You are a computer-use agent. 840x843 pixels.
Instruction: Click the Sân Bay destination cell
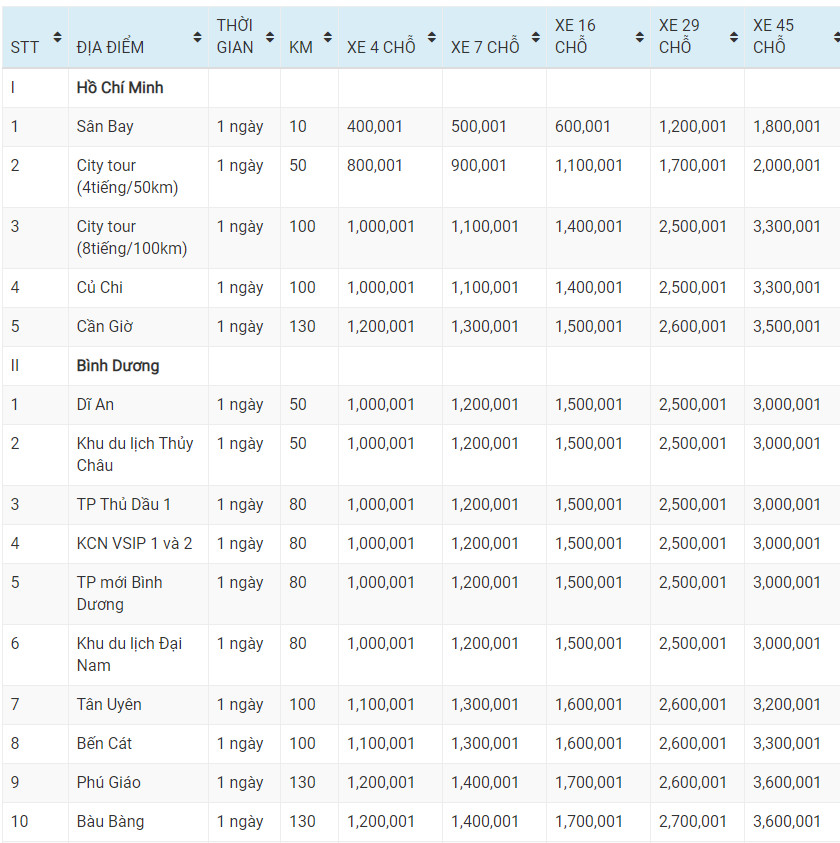pyautogui.click(x=105, y=127)
